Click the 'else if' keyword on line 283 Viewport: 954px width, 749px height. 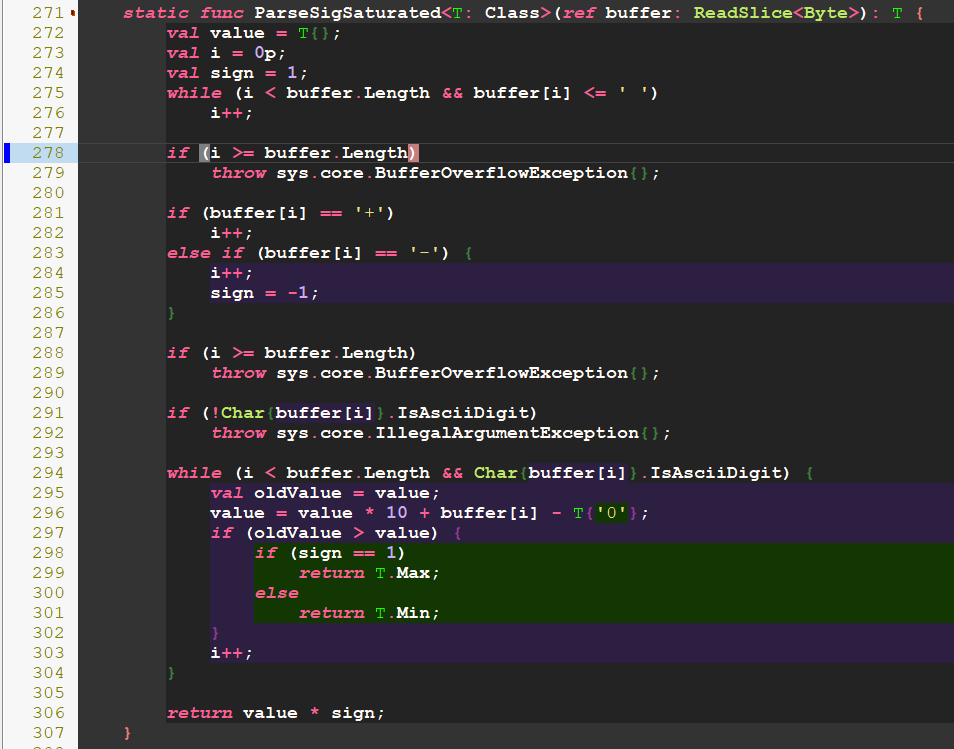(205, 253)
